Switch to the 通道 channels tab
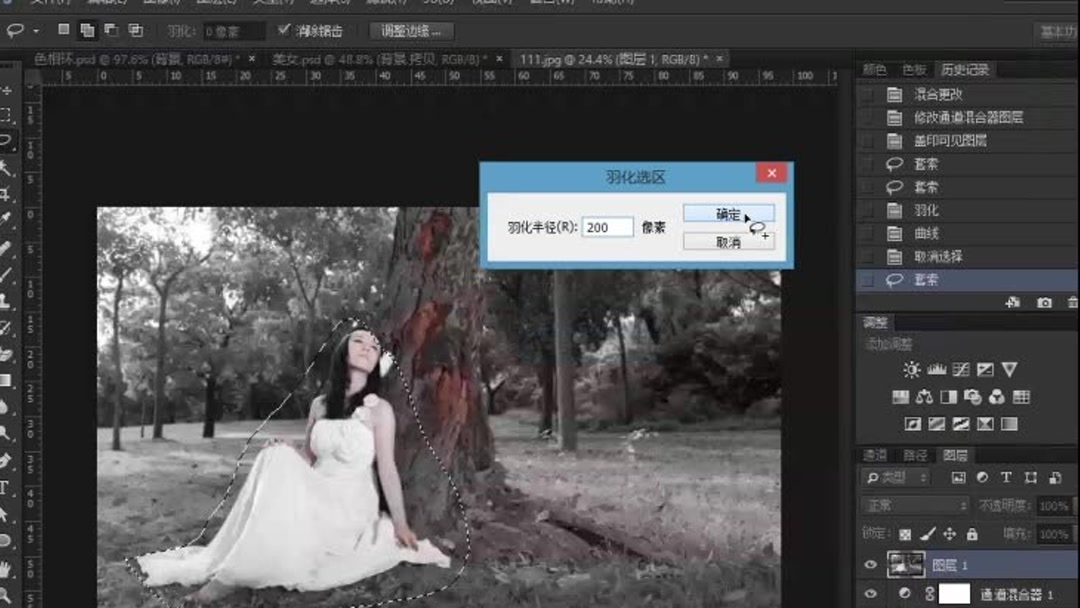This screenshot has height=608, width=1080. coord(874,455)
